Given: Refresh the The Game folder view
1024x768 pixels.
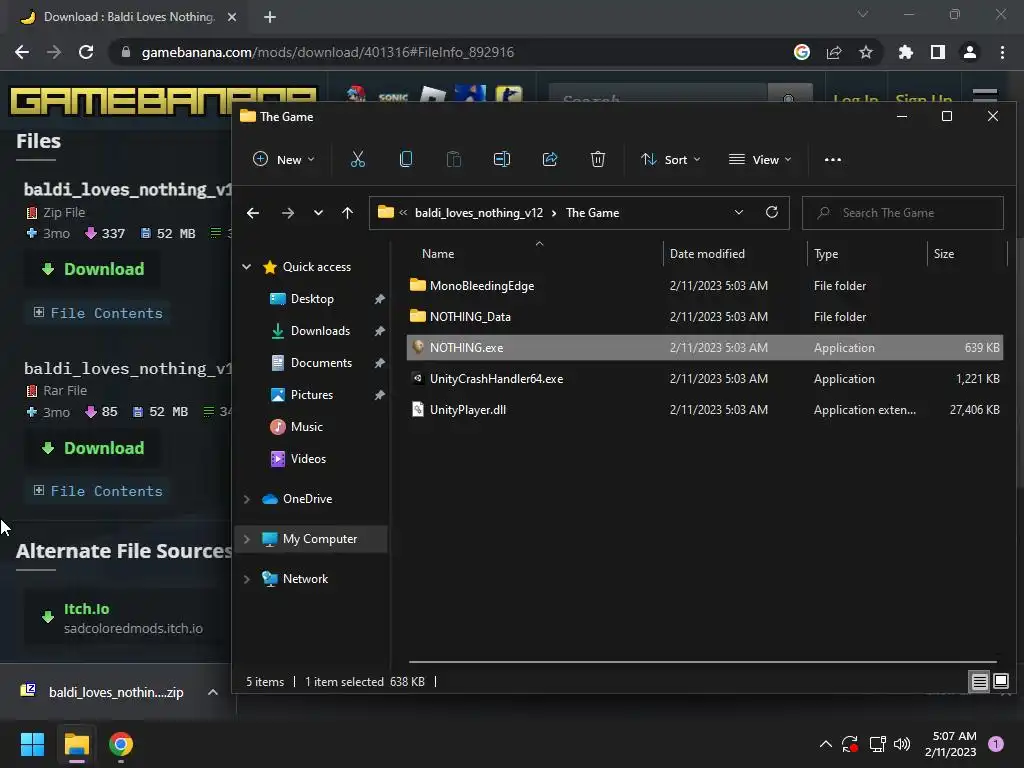Looking at the screenshot, I should pyautogui.click(x=771, y=212).
